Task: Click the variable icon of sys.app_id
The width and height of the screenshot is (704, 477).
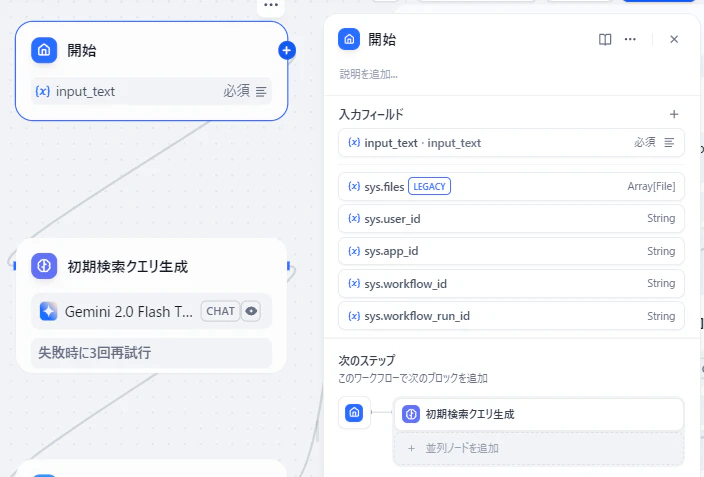Action: point(354,251)
